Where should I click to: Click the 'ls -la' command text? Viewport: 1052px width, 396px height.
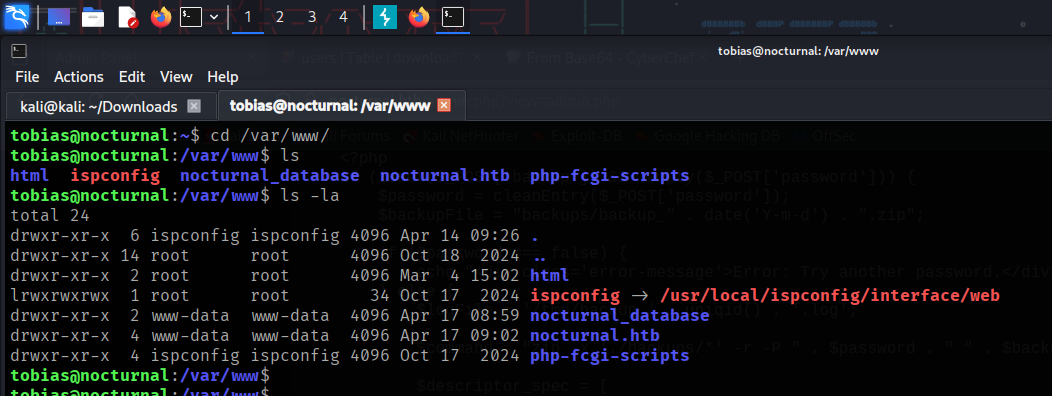coord(310,196)
